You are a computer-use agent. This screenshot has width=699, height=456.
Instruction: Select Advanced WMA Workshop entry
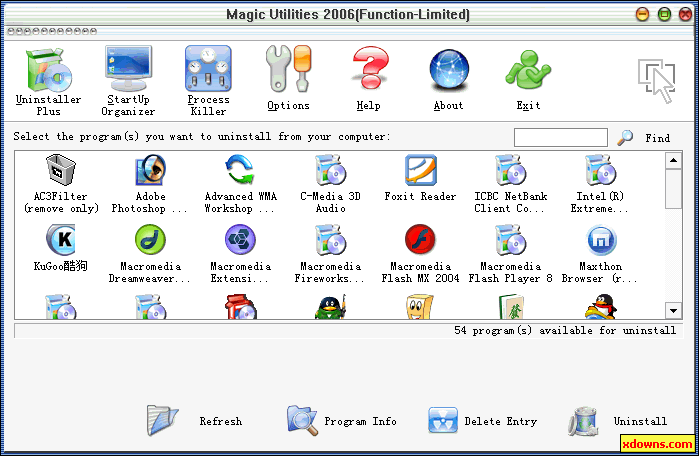tap(240, 184)
